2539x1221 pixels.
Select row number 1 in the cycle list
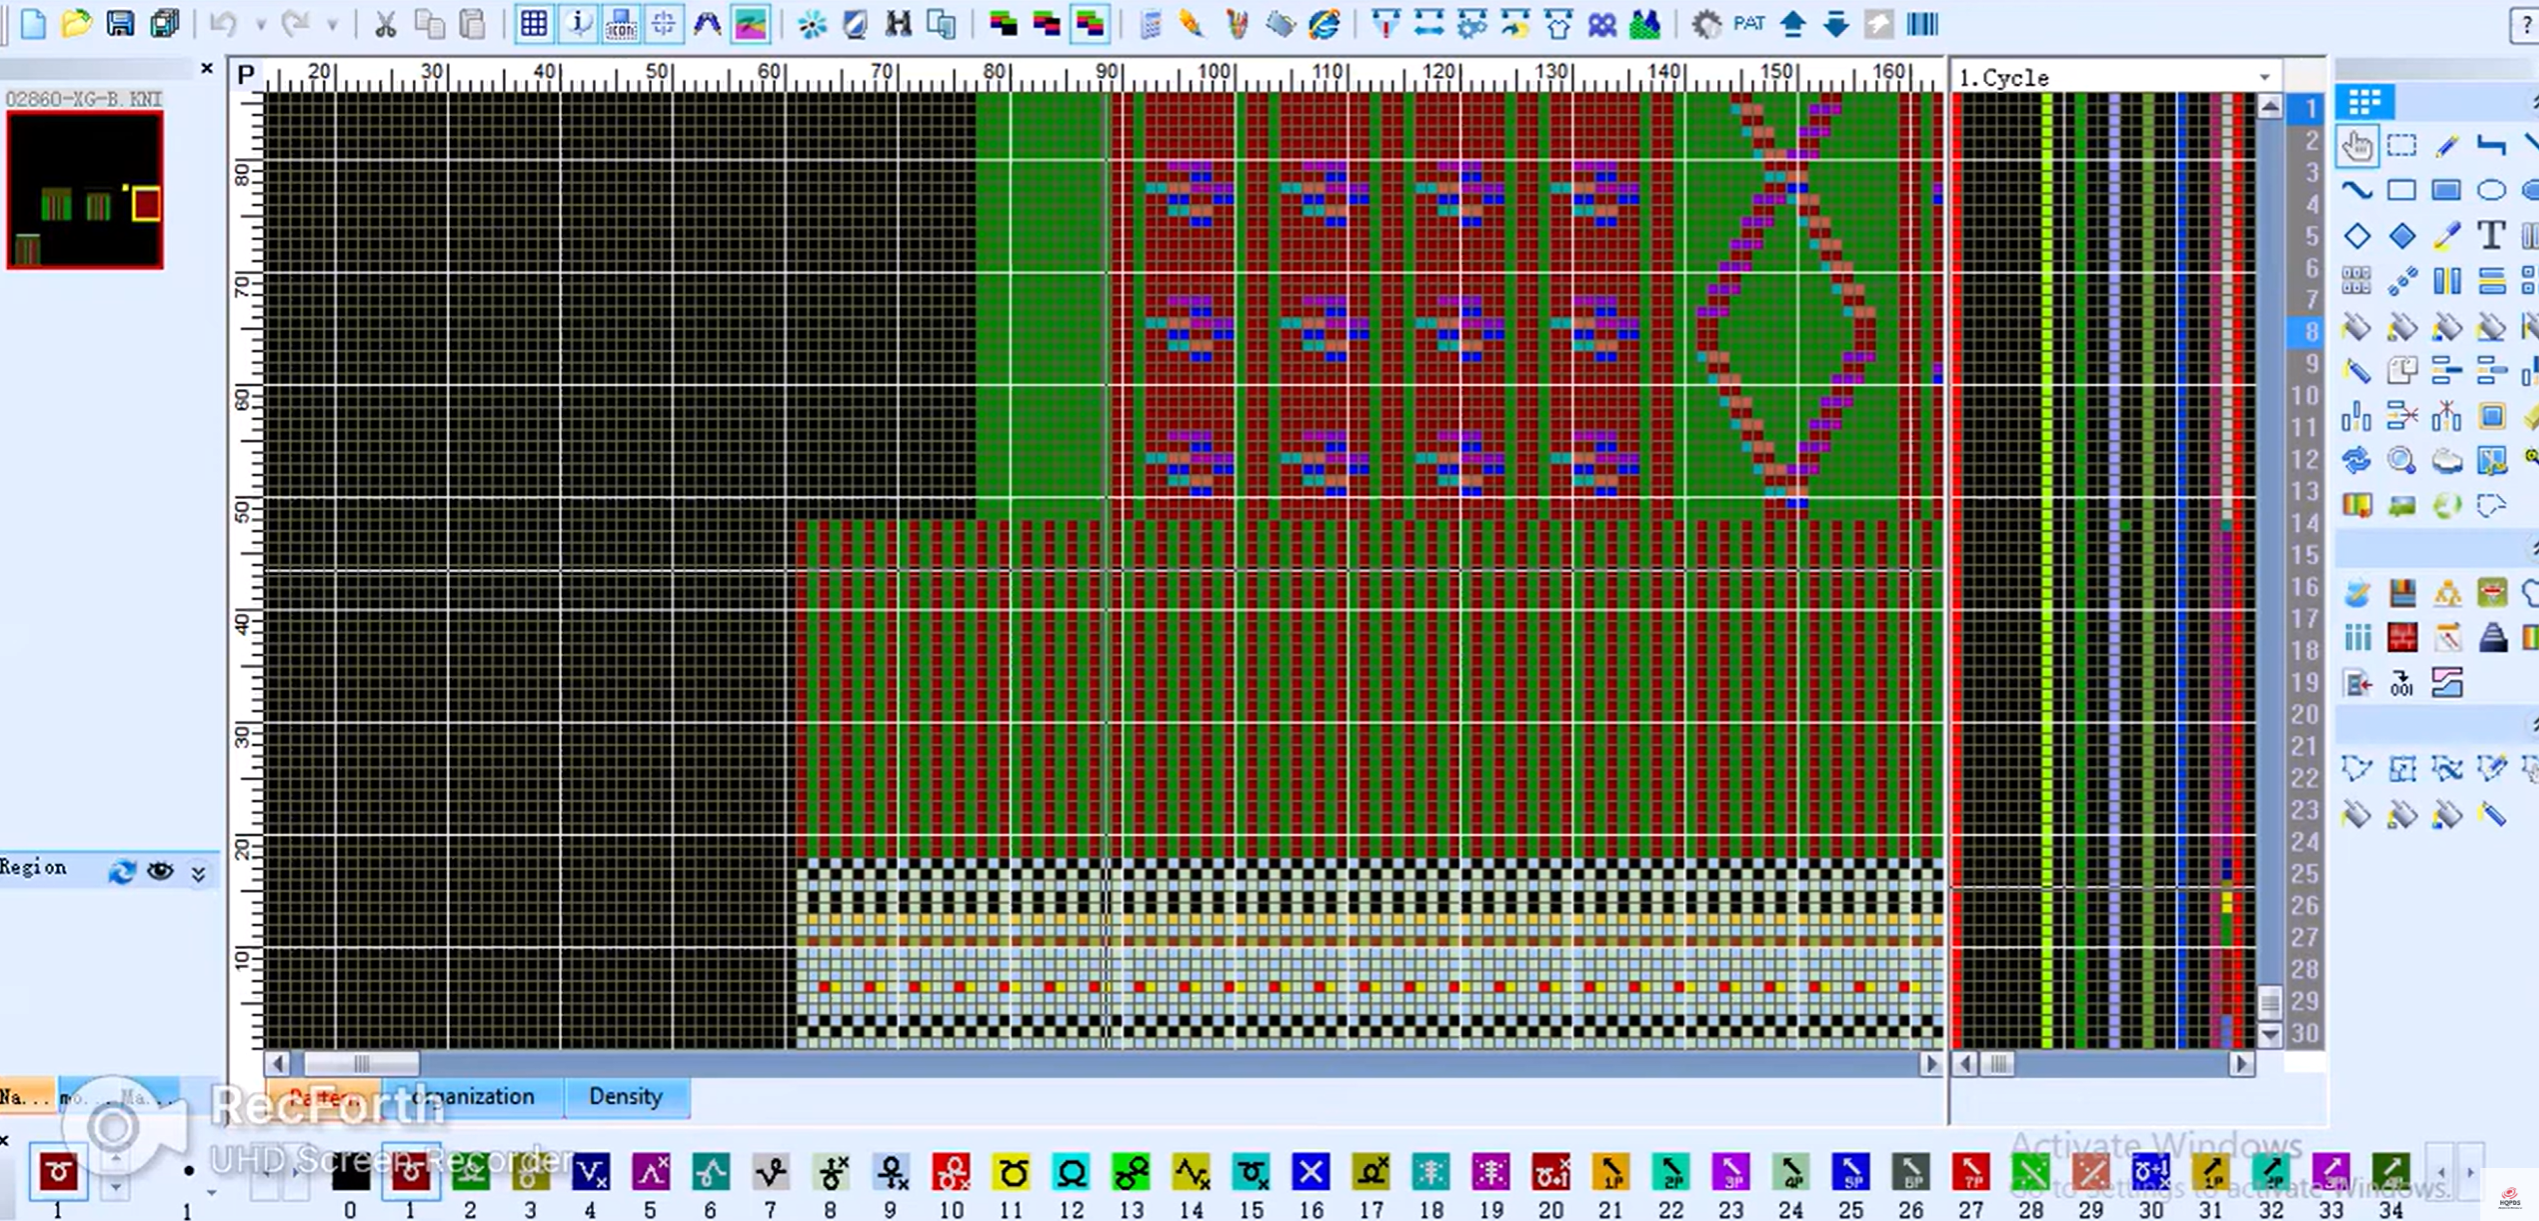tap(2306, 108)
